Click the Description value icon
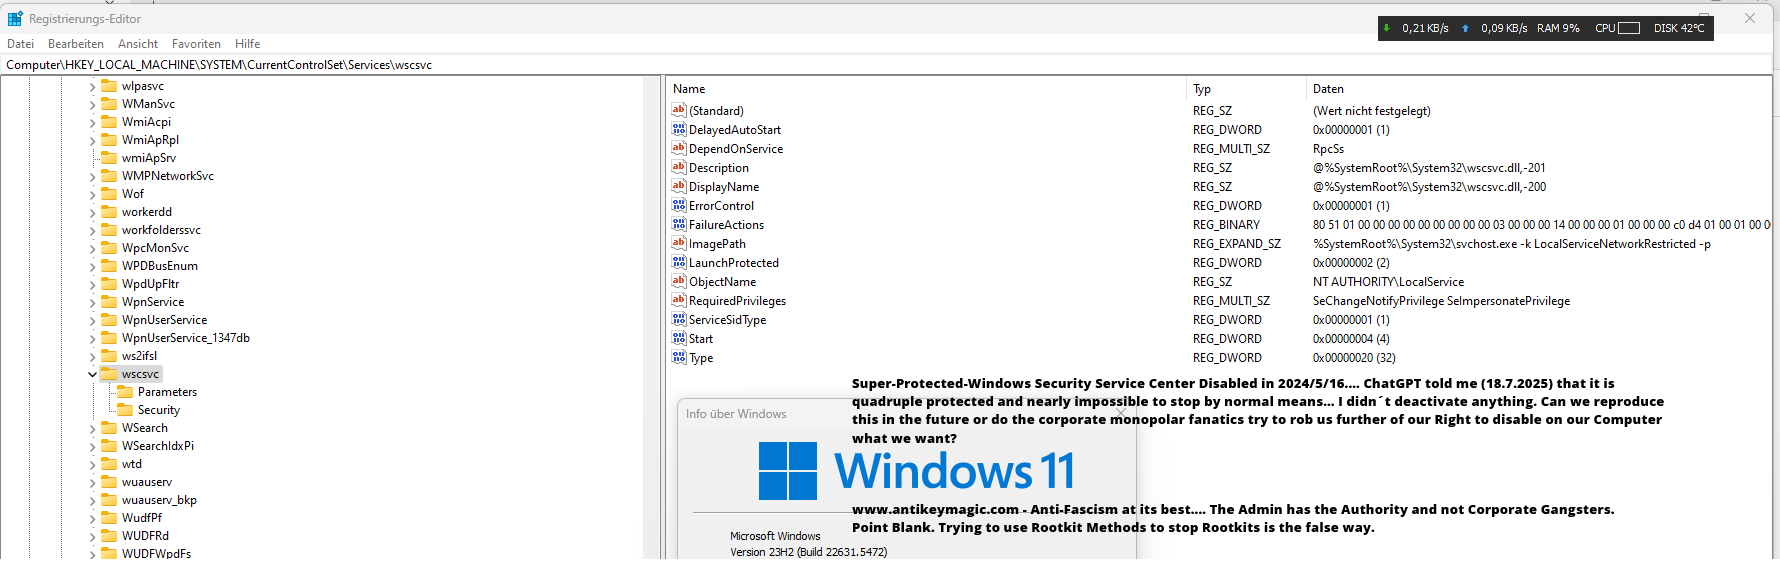The height and width of the screenshot is (561, 1780). coord(679,167)
